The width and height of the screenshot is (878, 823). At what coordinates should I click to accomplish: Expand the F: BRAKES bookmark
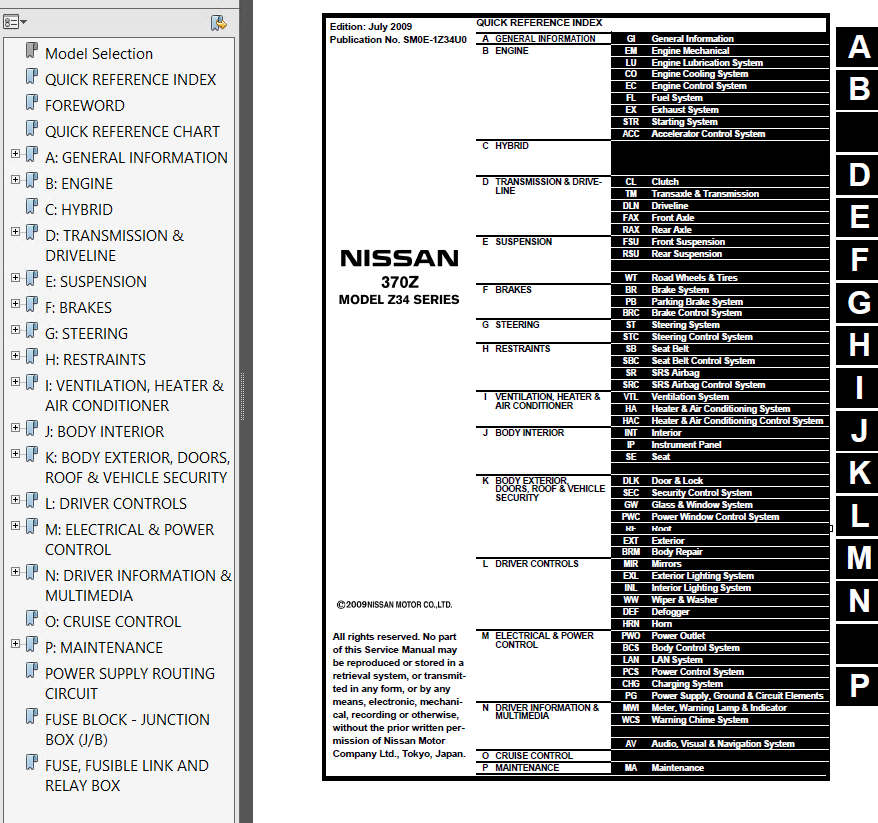click(x=16, y=304)
